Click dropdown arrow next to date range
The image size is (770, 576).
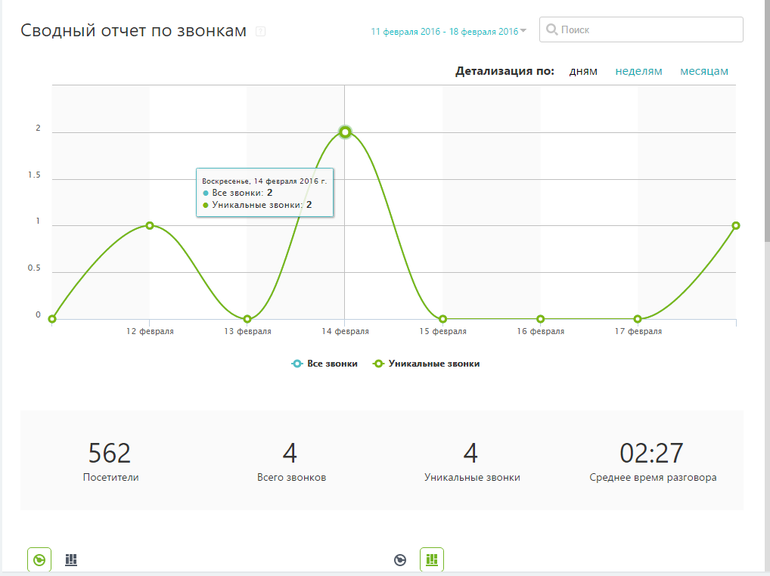pos(523,31)
